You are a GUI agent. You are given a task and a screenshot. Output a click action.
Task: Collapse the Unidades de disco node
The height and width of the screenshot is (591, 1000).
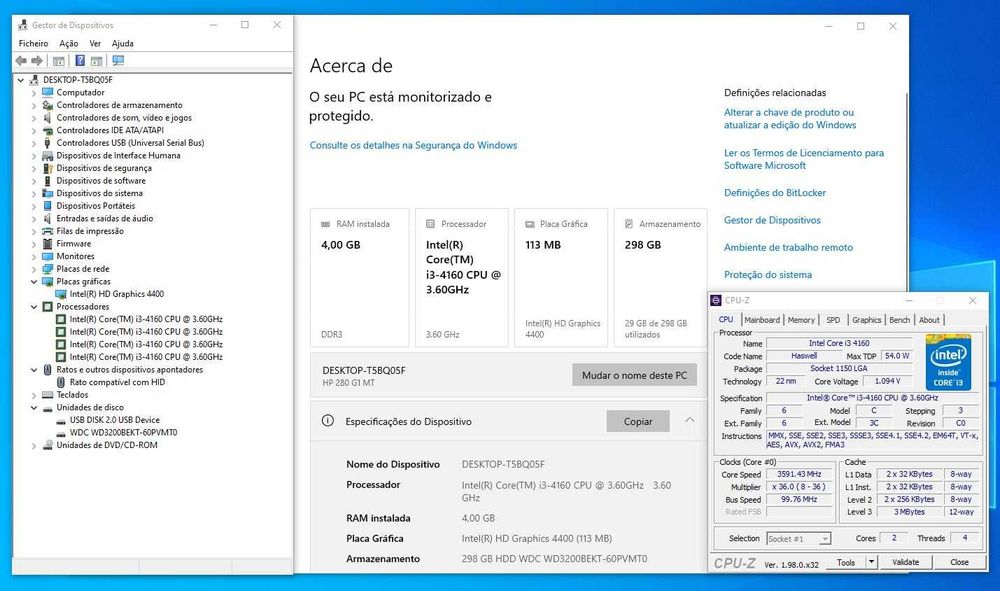[x=34, y=407]
